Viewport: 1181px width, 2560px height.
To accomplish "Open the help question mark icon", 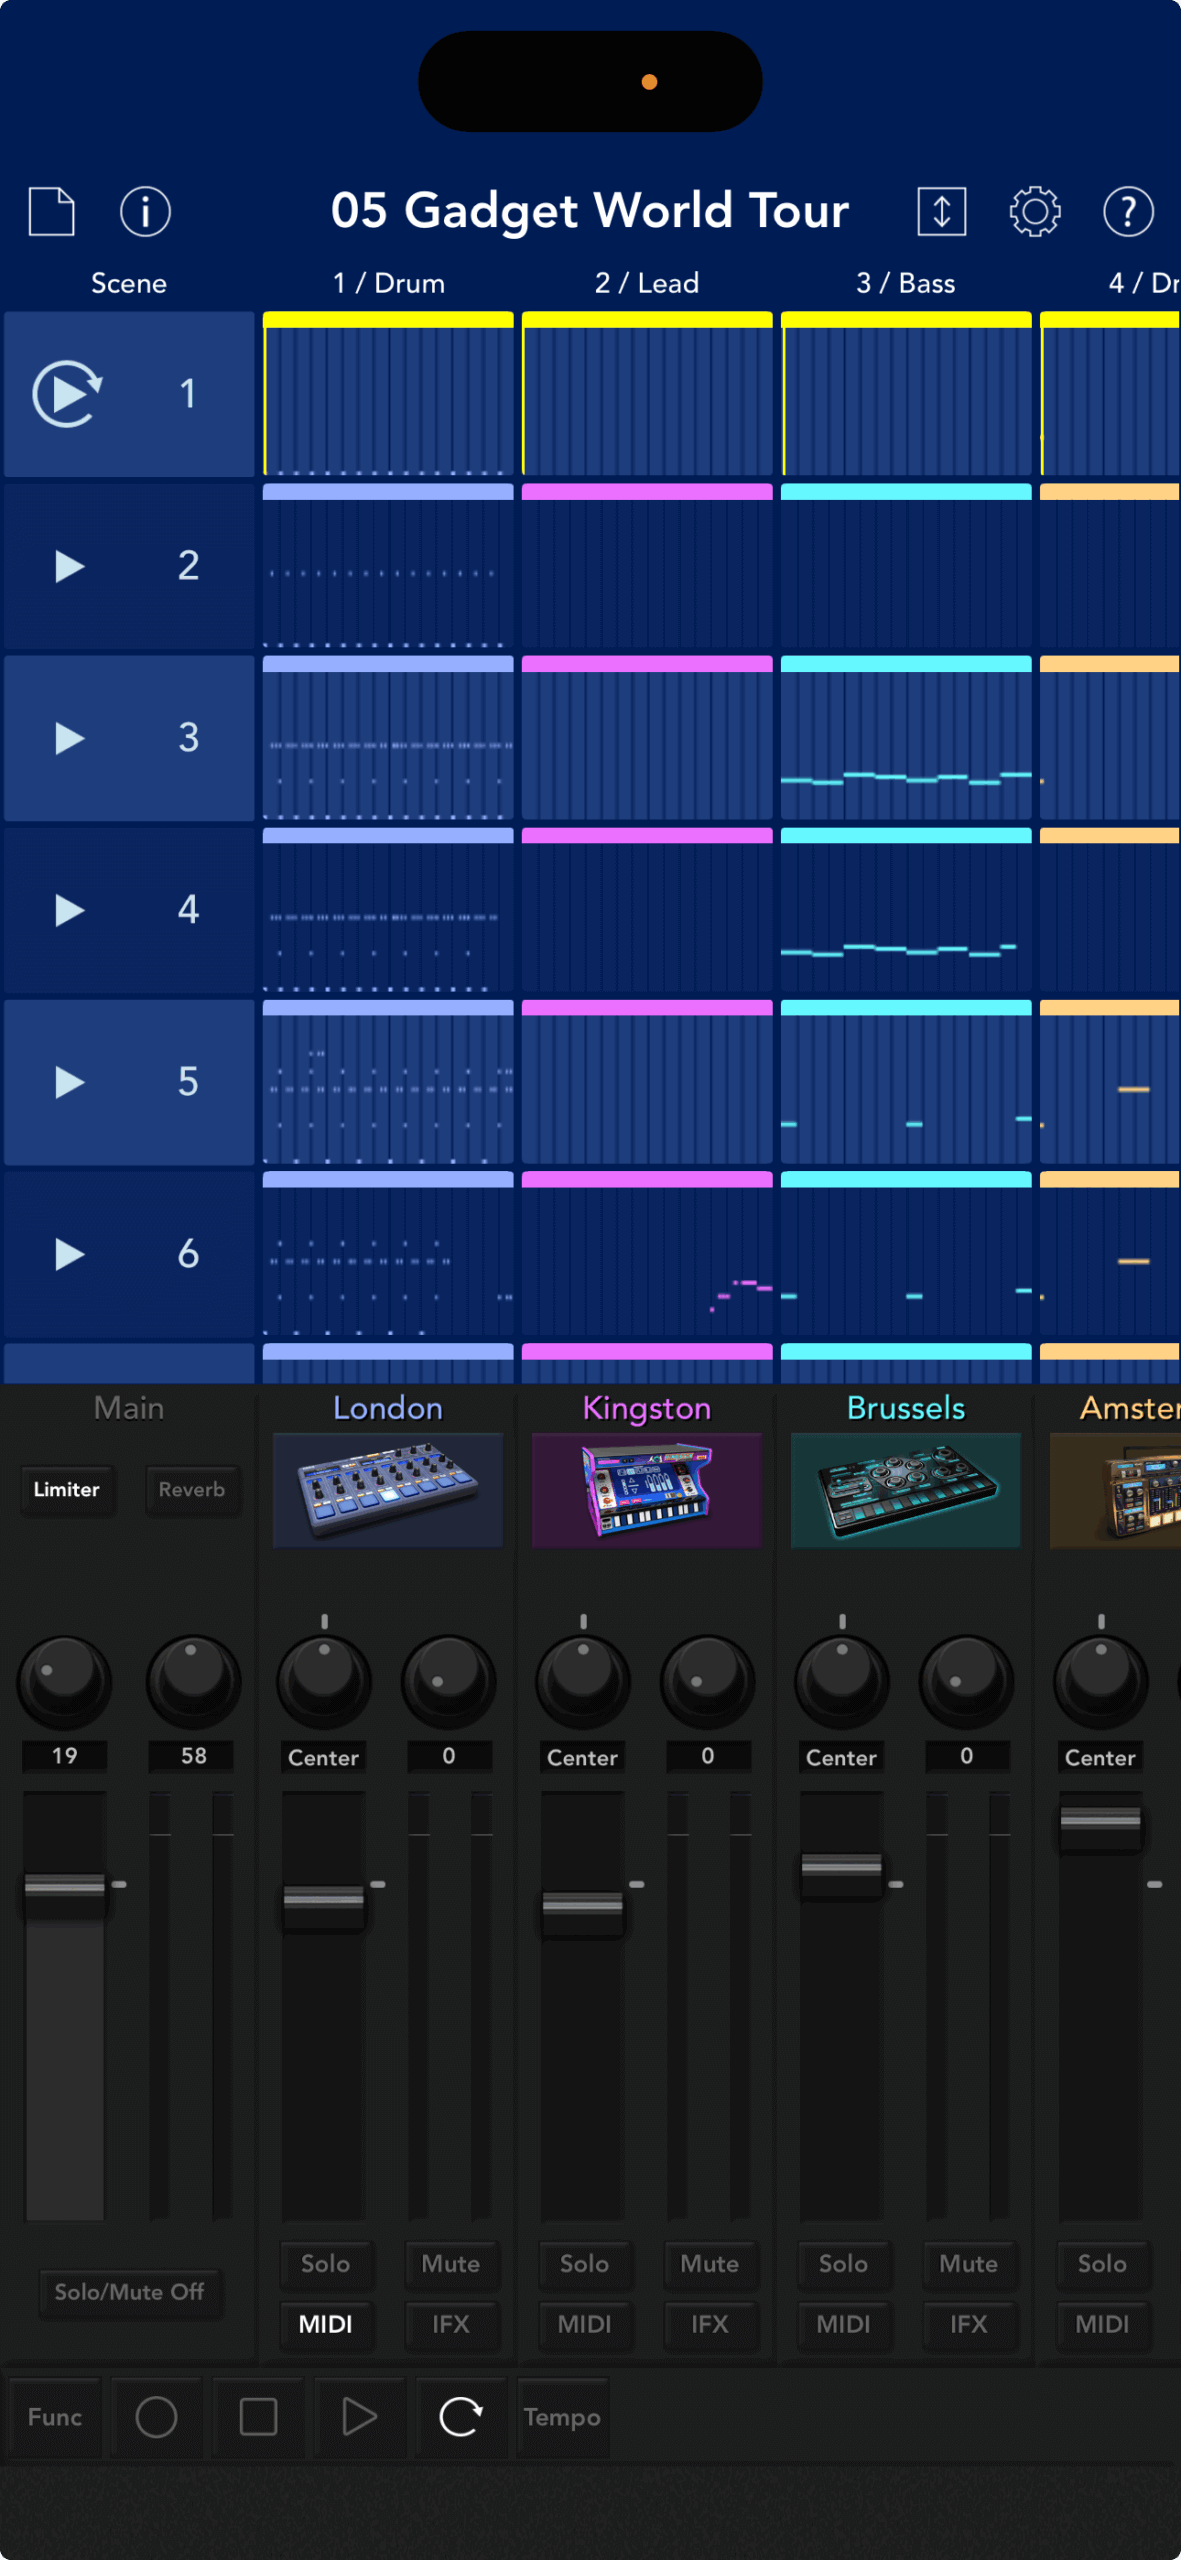I will tap(1128, 211).
